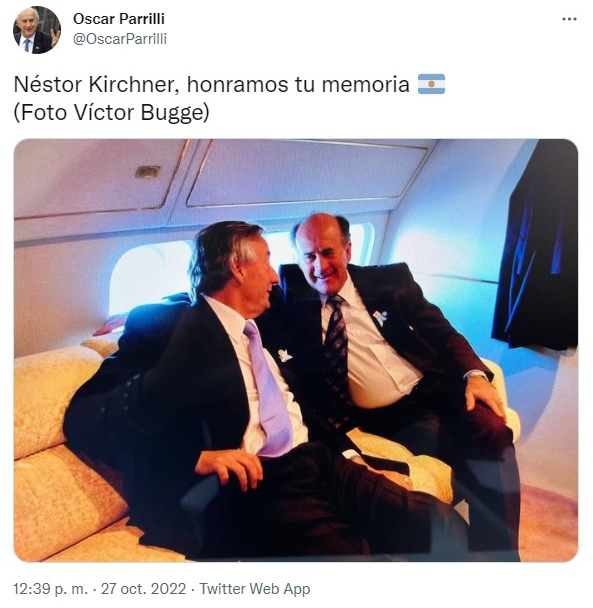This screenshot has height=608, width=593.
Task: Open Oscar Parrilli's profile avatar
Action: (37, 30)
